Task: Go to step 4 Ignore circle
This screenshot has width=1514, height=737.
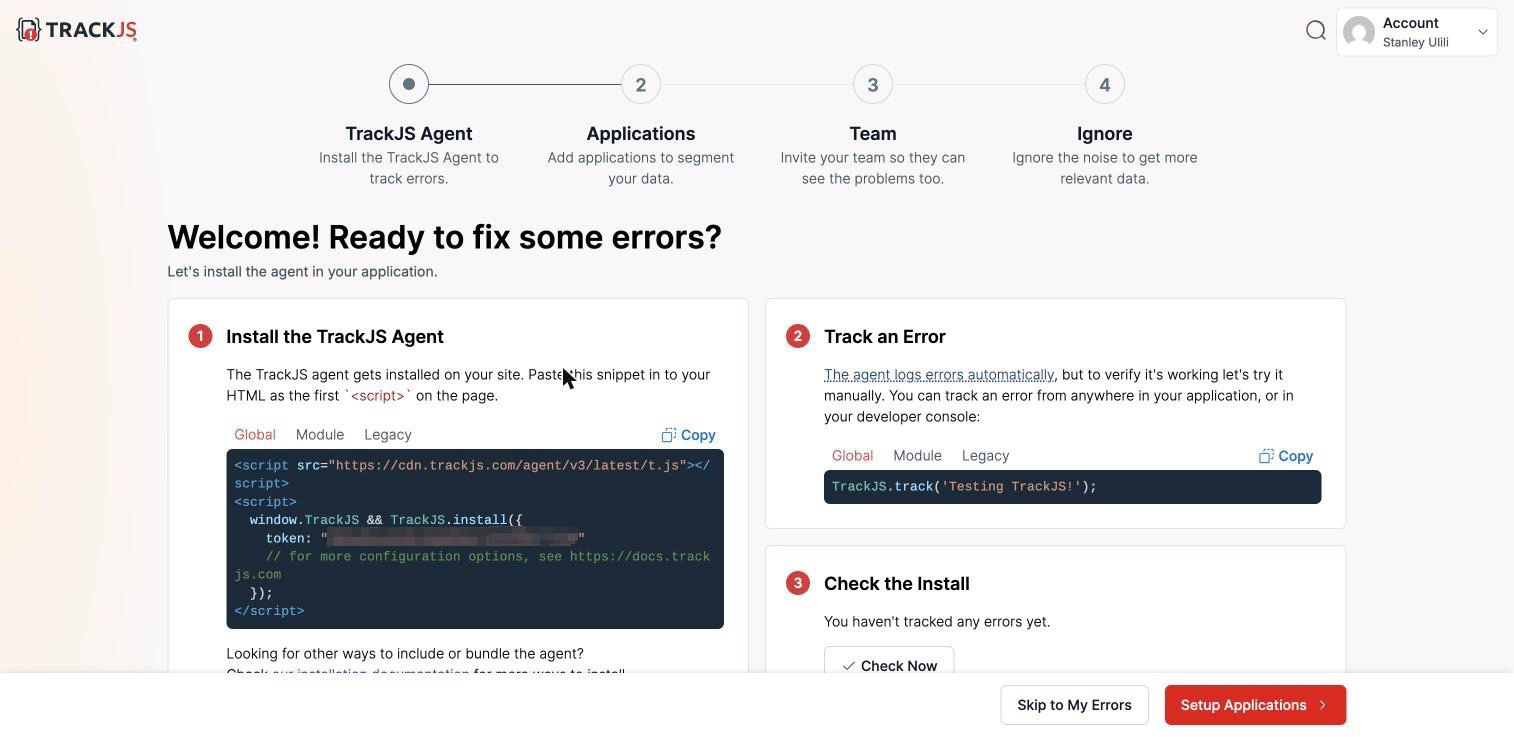Action: 1105,84
